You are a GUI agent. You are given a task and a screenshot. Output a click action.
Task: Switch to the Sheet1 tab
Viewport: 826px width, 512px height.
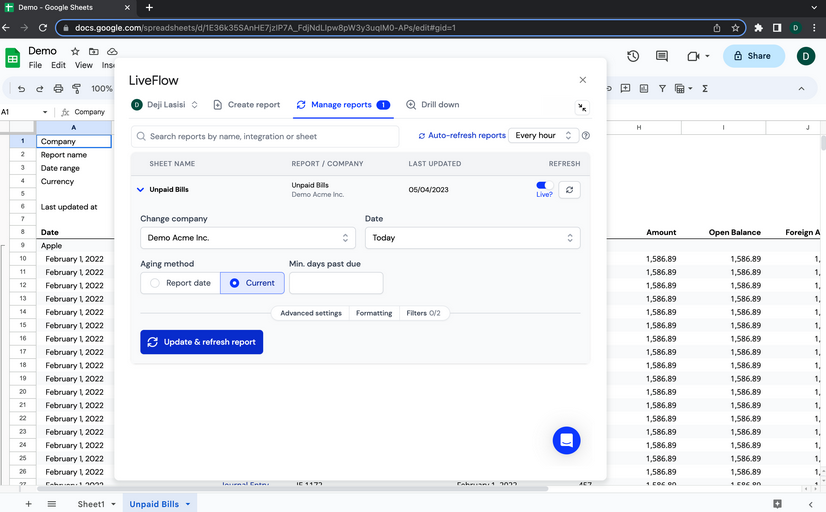pos(91,504)
